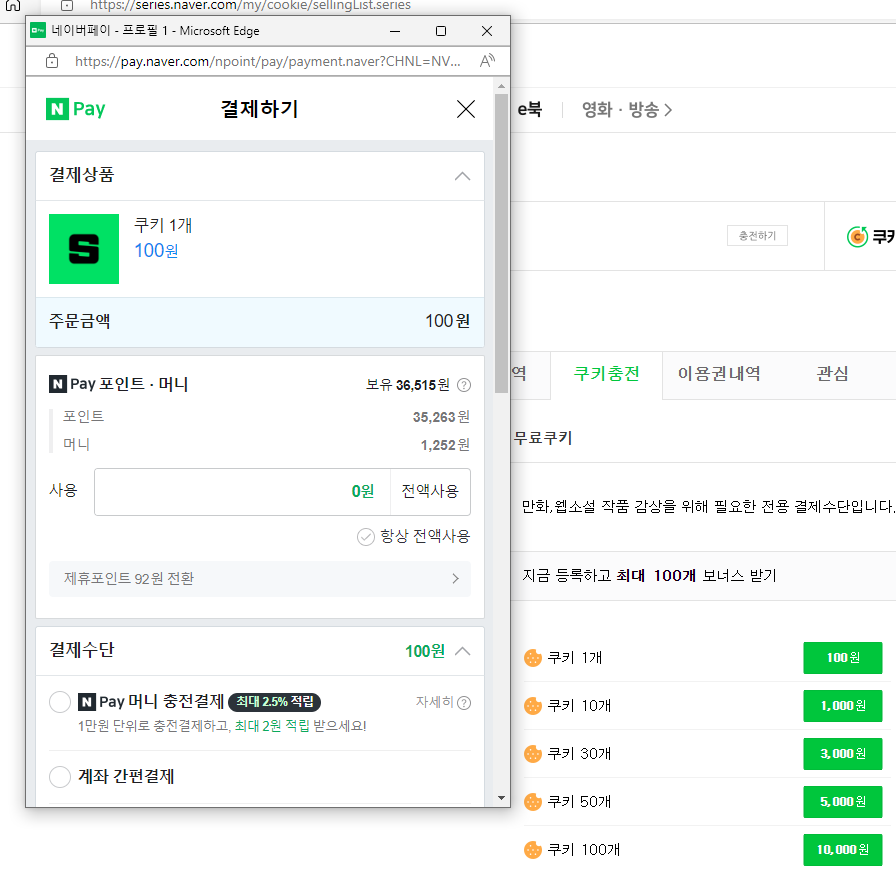
Task: Click the 머니 1,252원 row
Action: click(x=266, y=444)
